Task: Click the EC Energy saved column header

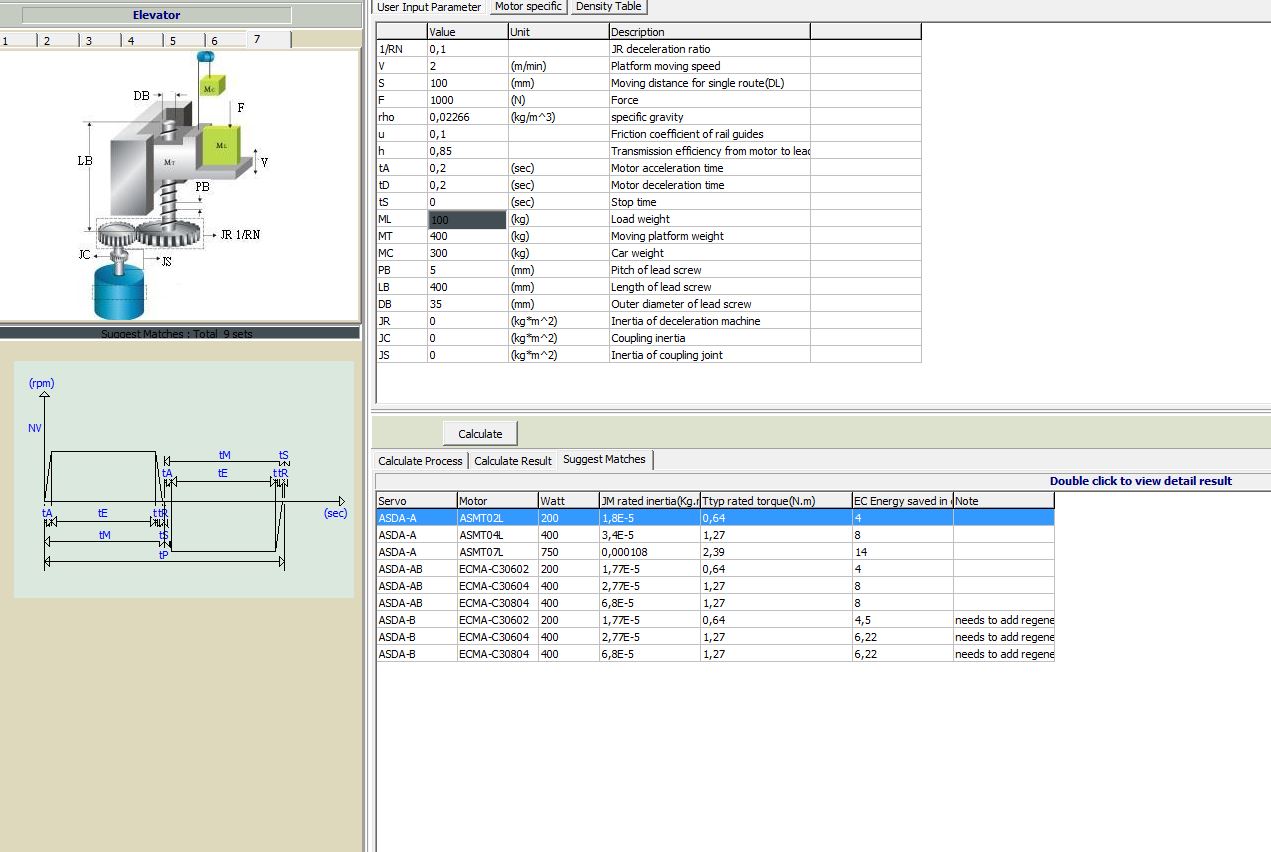Action: 902,501
